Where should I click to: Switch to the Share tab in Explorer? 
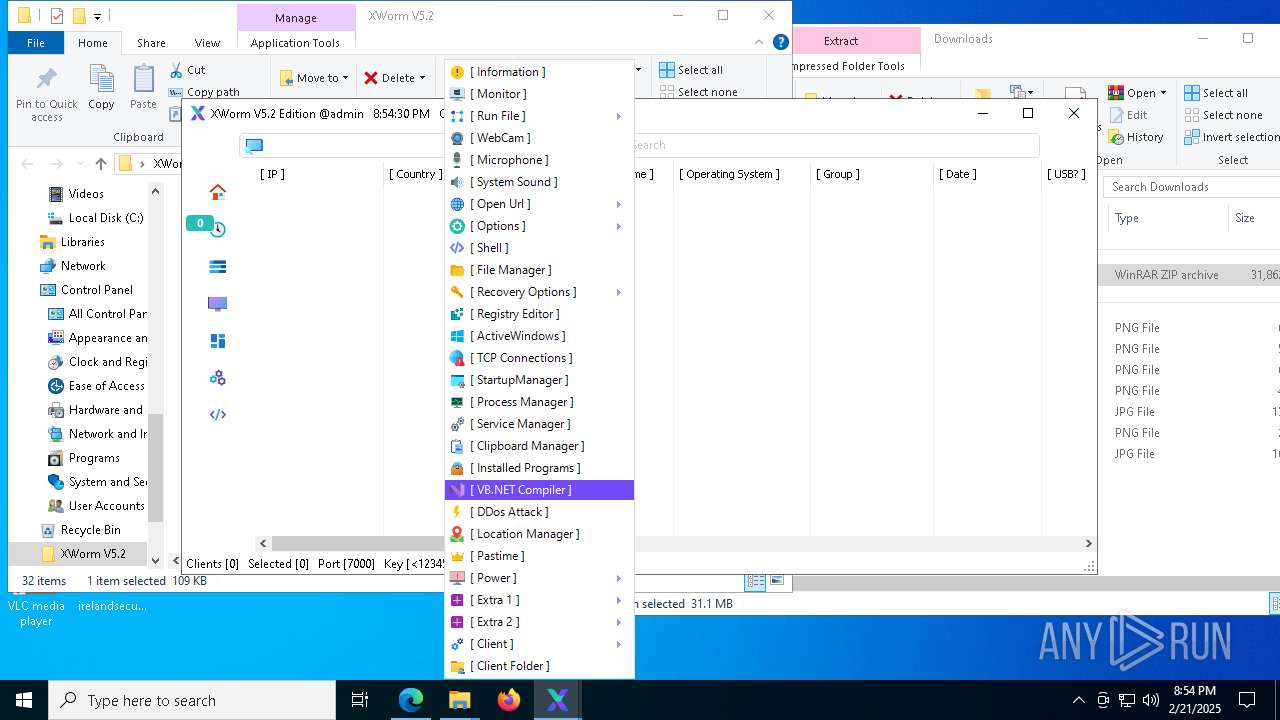point(151,43)
